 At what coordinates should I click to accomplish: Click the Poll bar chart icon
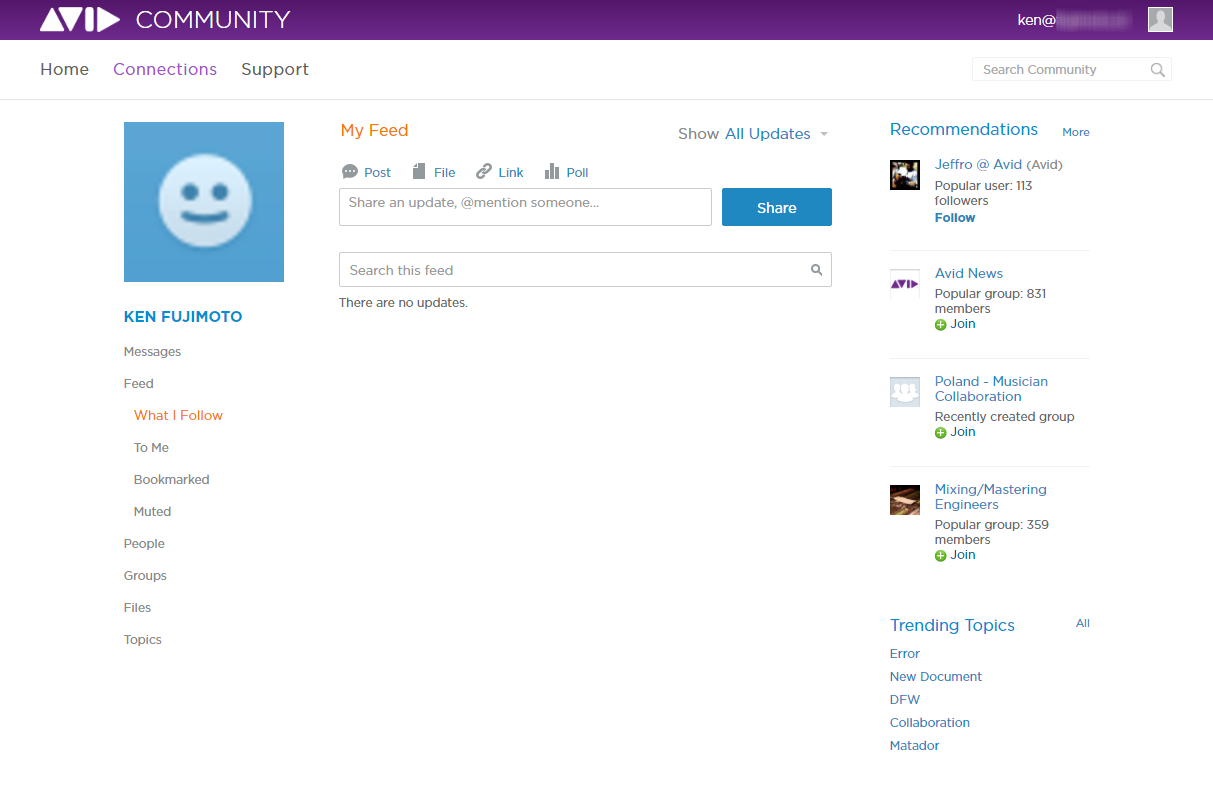(x=552, y=172)
